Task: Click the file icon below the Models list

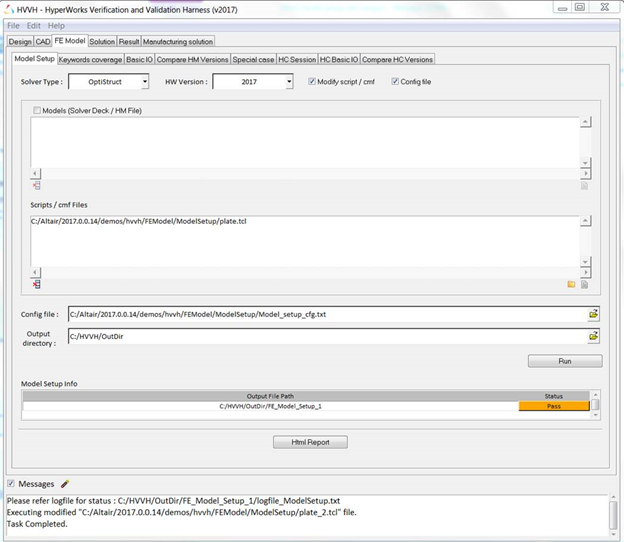Action: point(584,186)
